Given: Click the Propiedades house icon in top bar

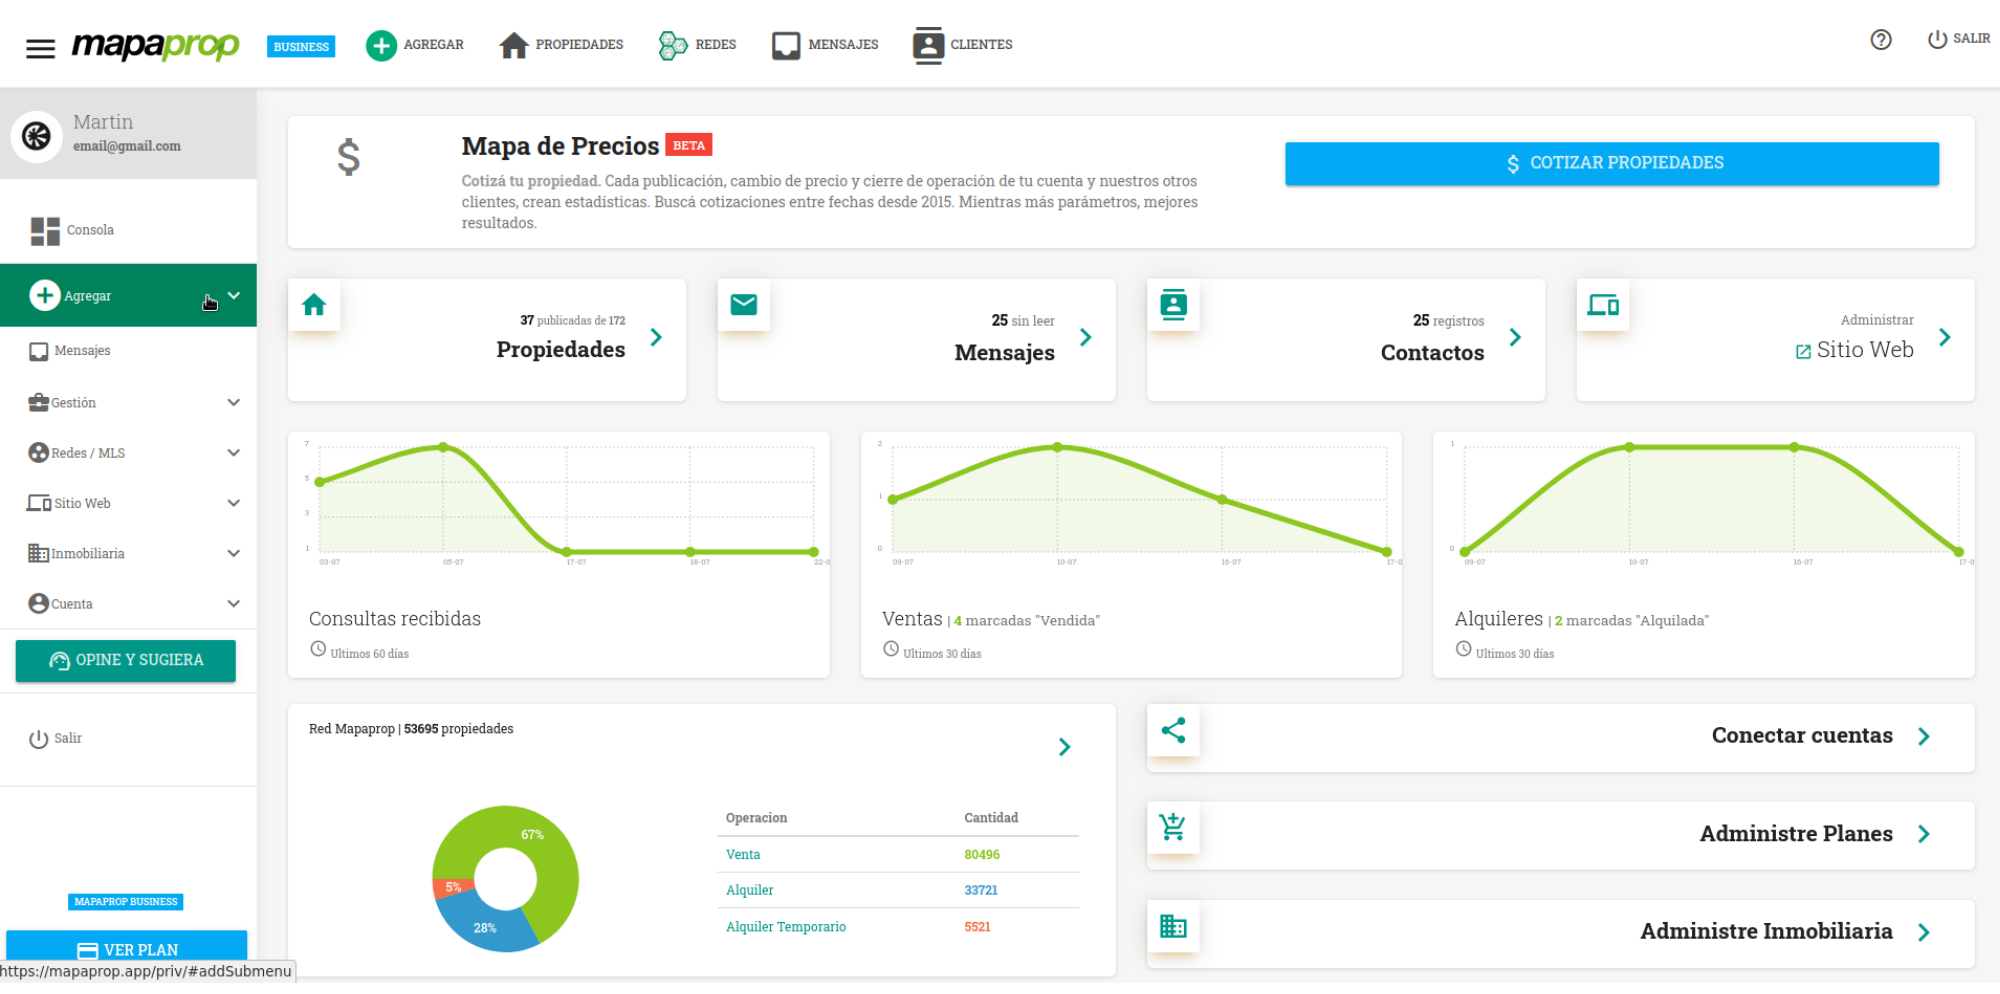Looking at the screenshot, I should (514, 45).
